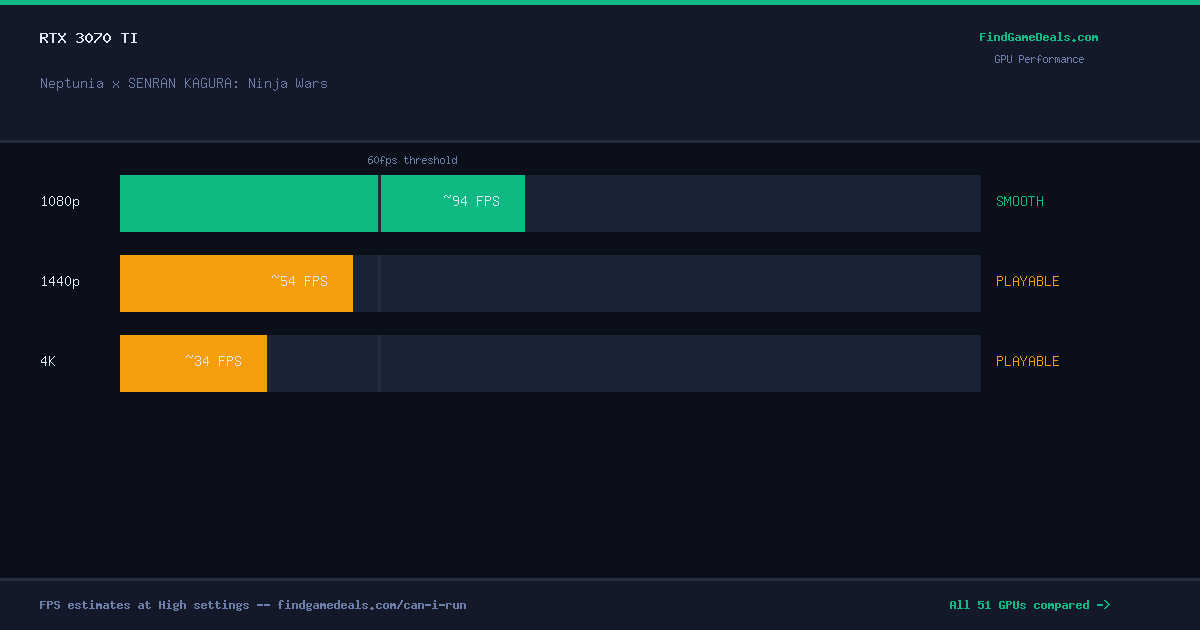Select the 'GPU Performance' label
This screenshot has height=630, width=1200.
[1038, 59]
